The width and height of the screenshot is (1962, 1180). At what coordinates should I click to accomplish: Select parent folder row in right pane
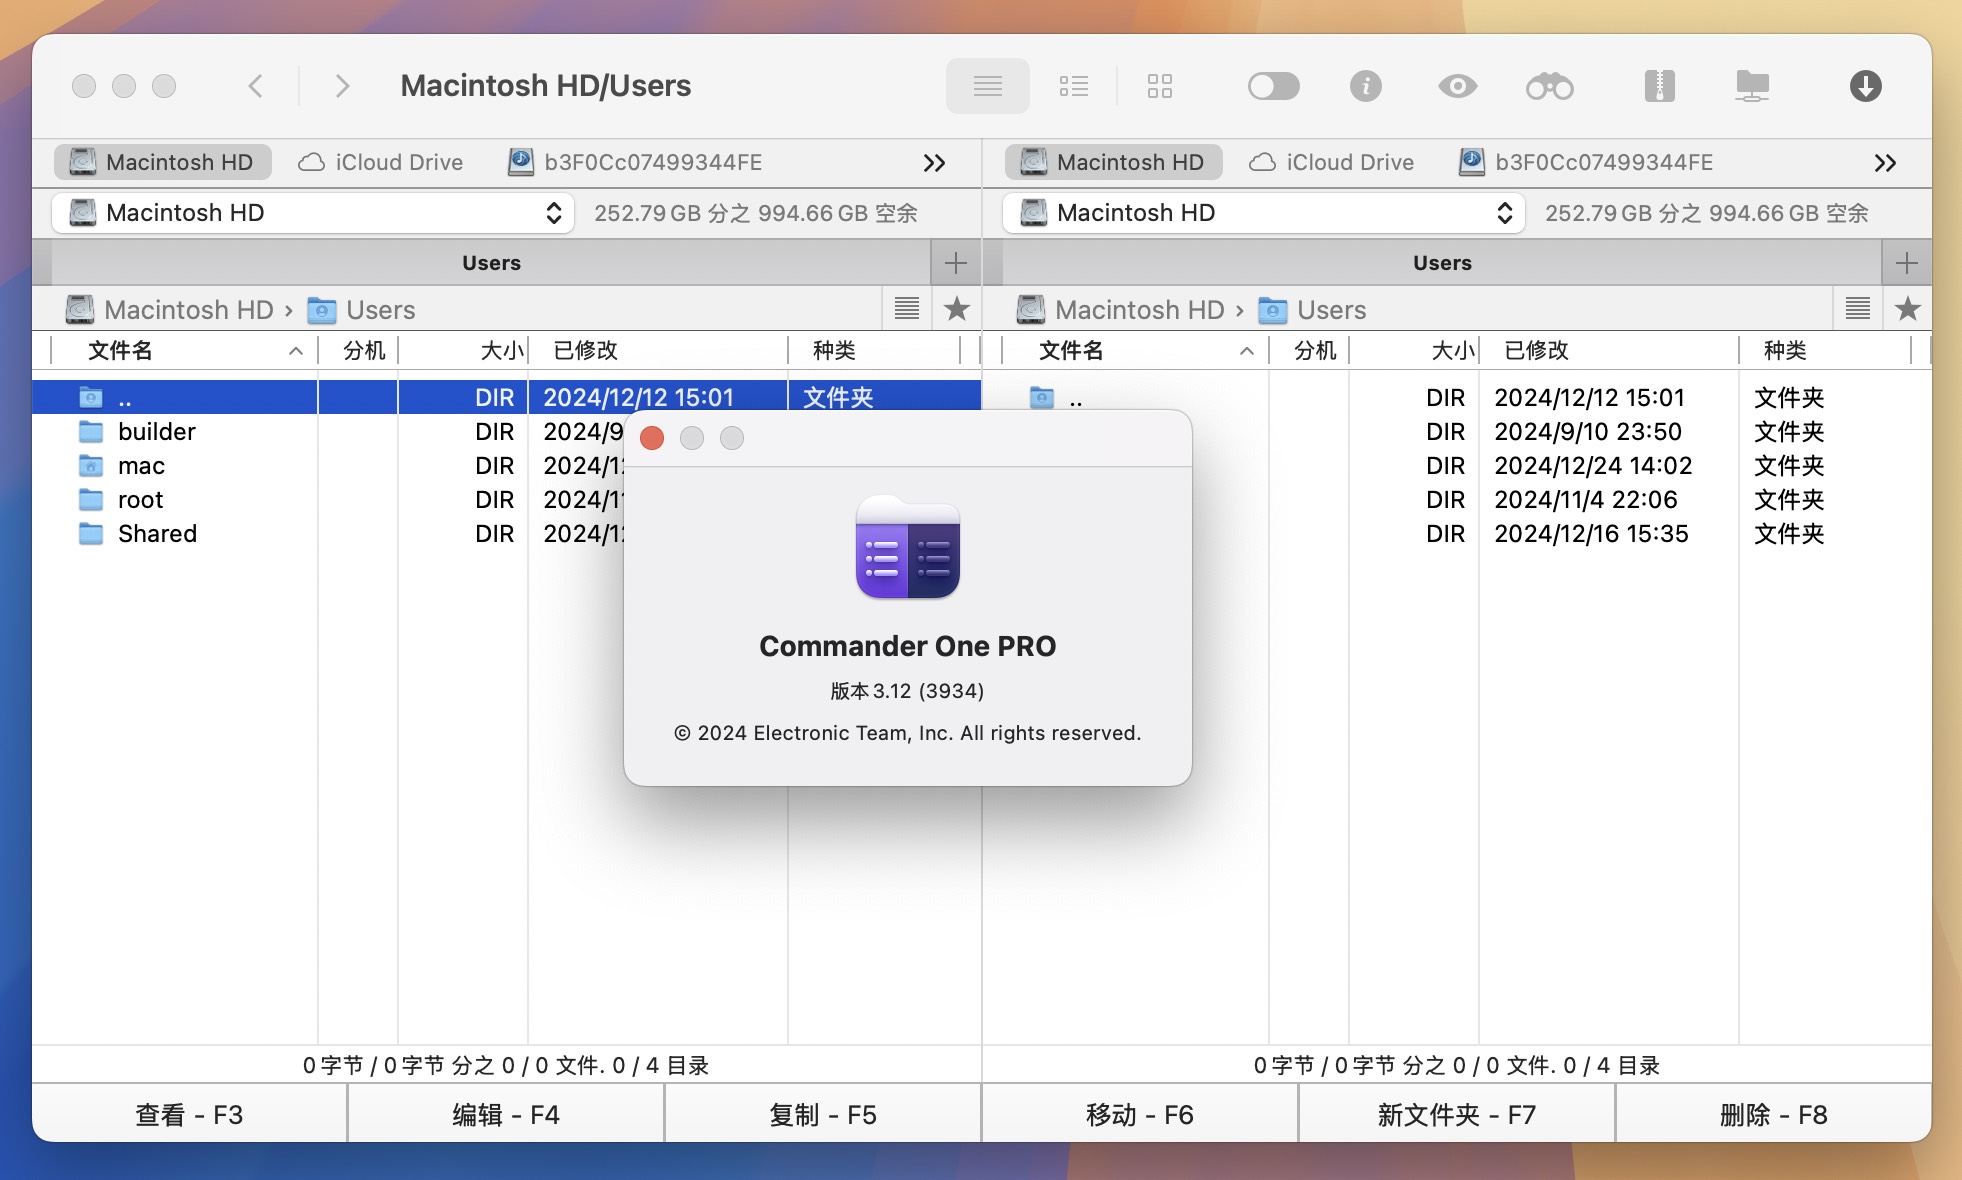click(1457, 397)
